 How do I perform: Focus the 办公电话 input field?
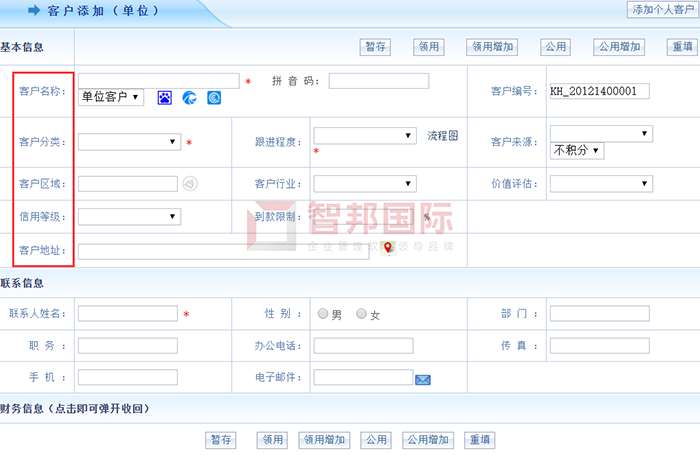[x=363, y=346]
